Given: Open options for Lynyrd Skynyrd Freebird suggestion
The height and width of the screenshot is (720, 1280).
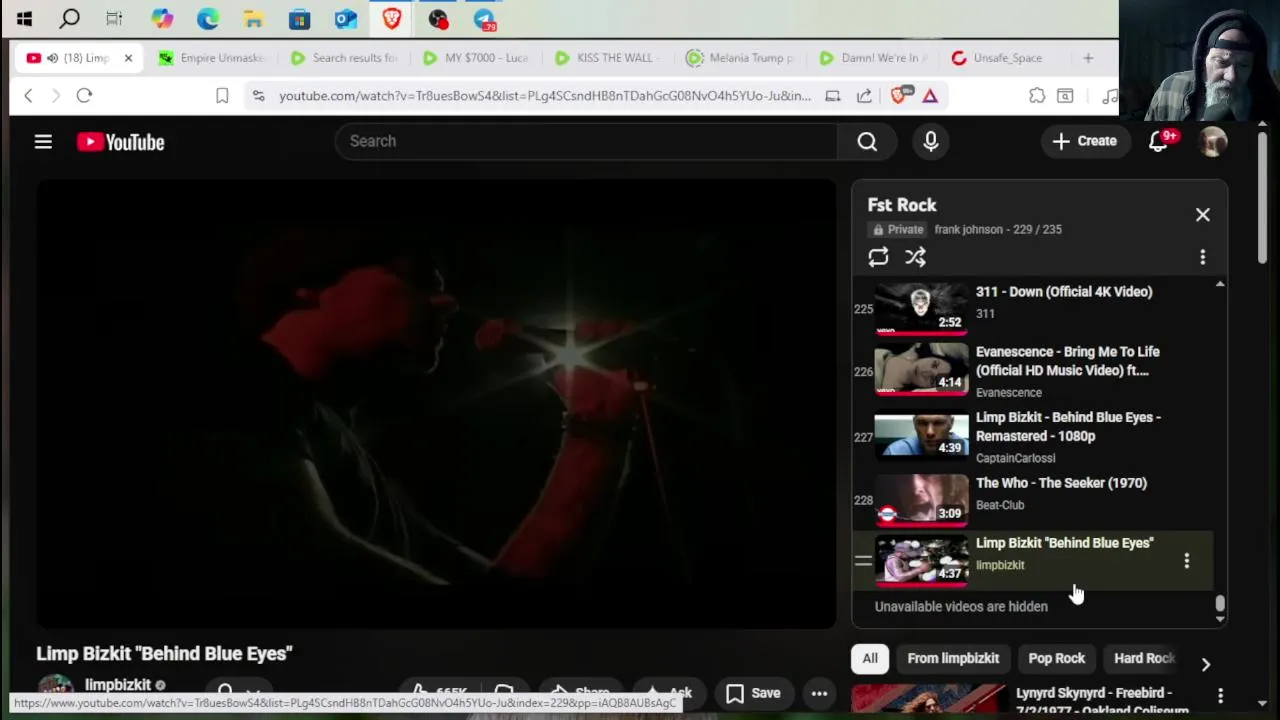Looking at the screenshot, I should pos(1220,695).
